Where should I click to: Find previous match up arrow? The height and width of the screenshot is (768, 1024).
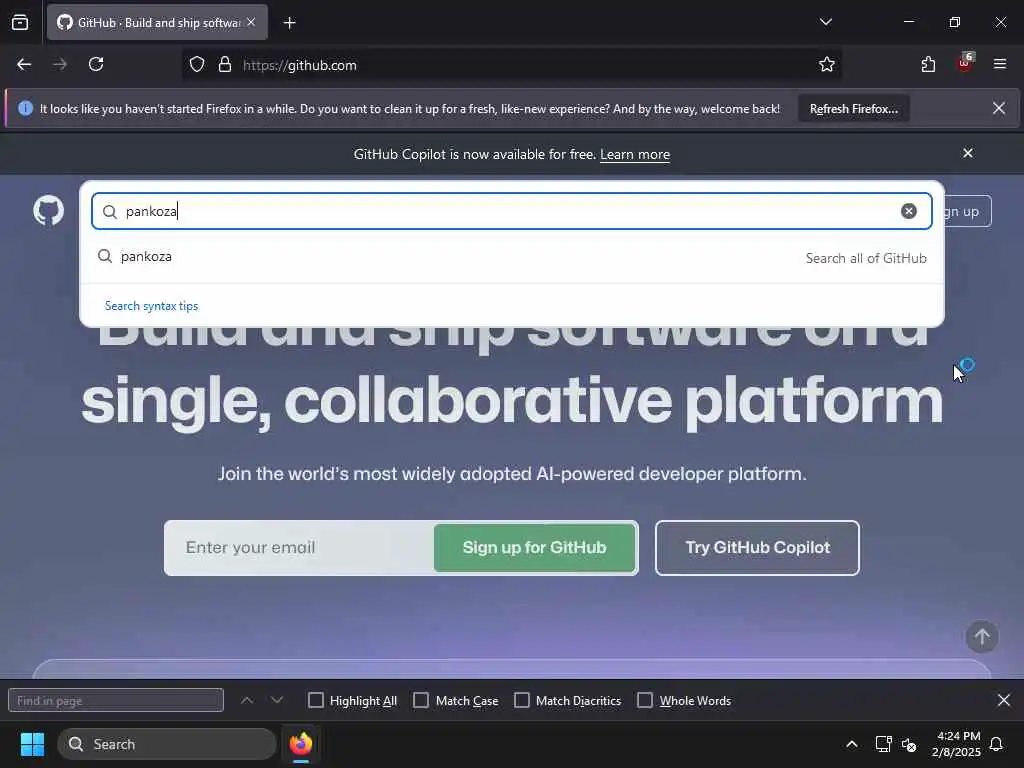click(x=247, y=701)
